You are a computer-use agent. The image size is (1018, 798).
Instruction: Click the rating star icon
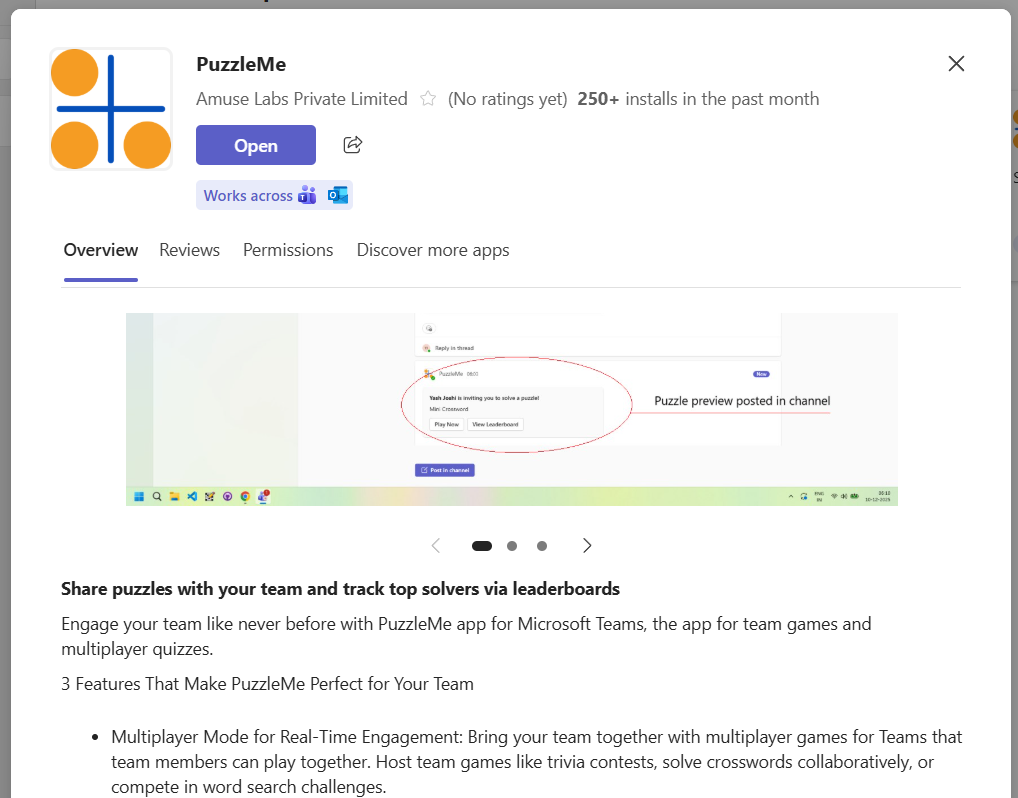point(428,99)
